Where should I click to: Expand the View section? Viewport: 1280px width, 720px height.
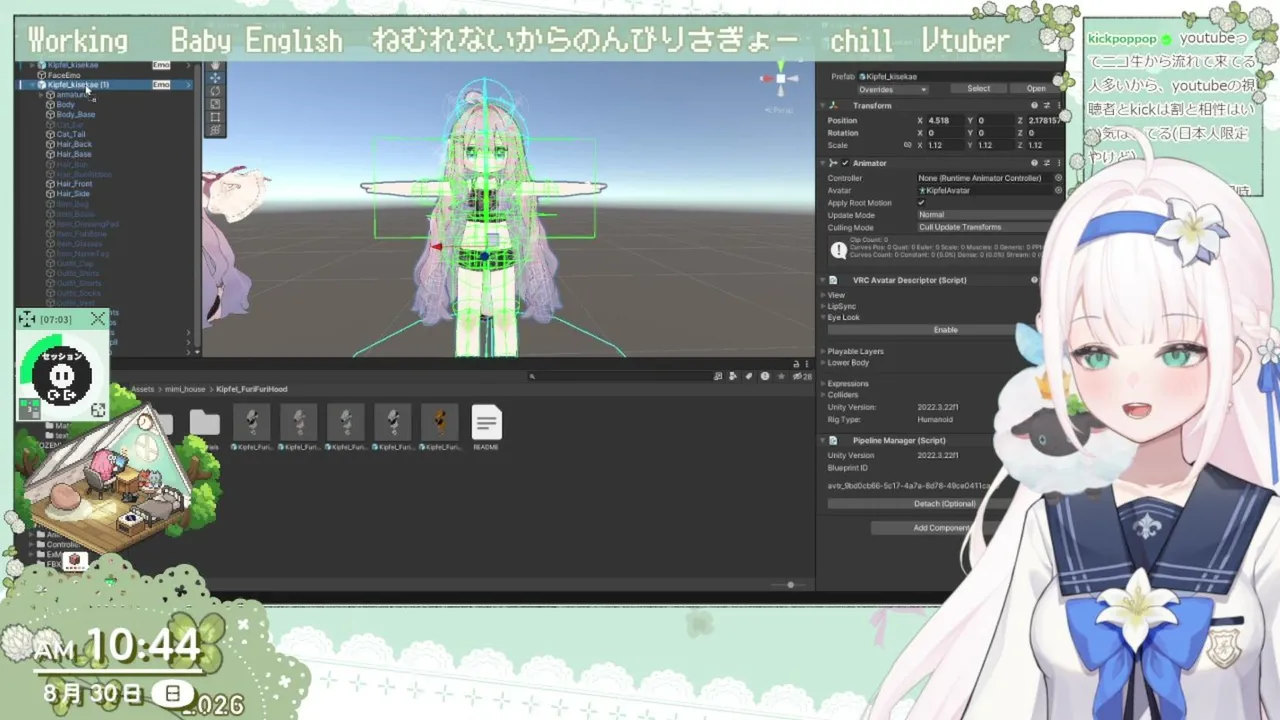823,295
